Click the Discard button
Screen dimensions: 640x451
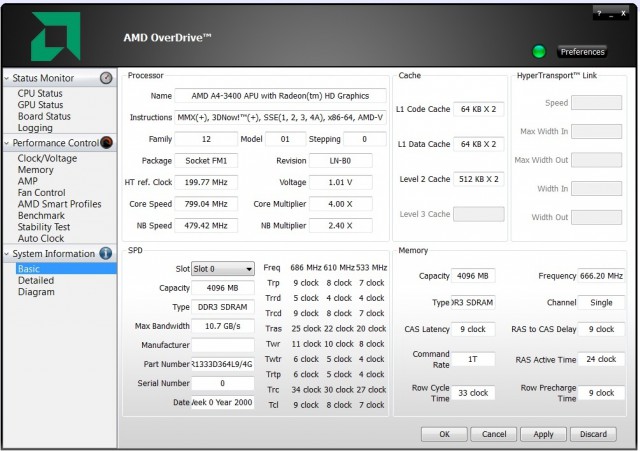593,434
